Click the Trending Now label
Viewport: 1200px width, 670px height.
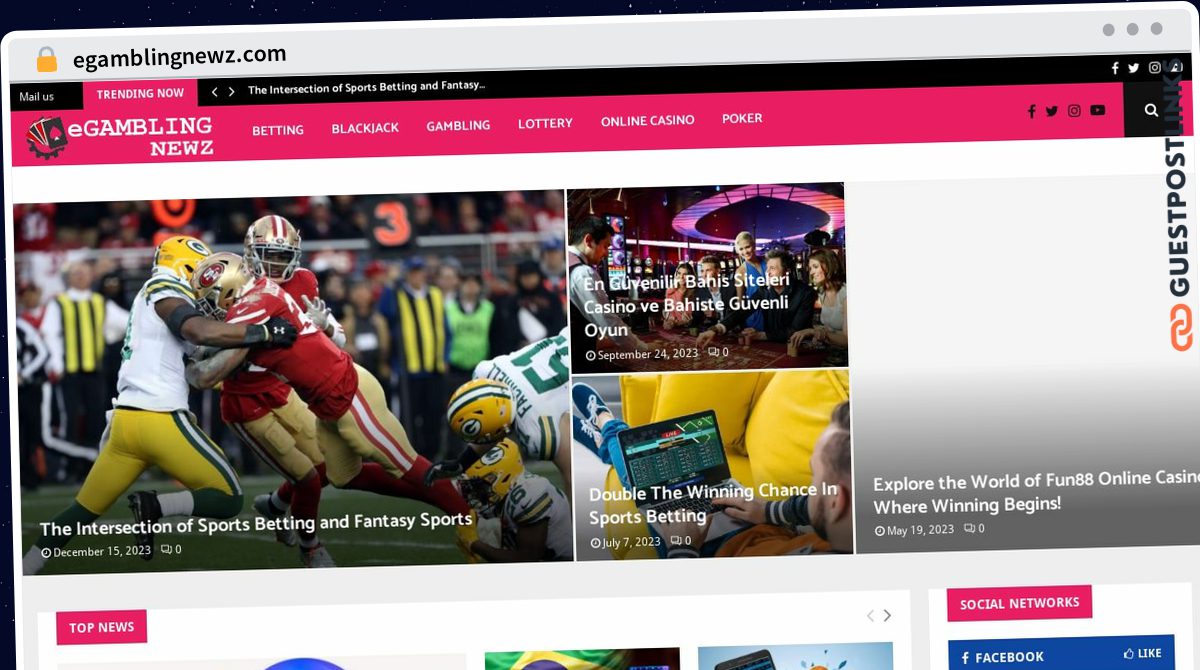pos(140,94)
